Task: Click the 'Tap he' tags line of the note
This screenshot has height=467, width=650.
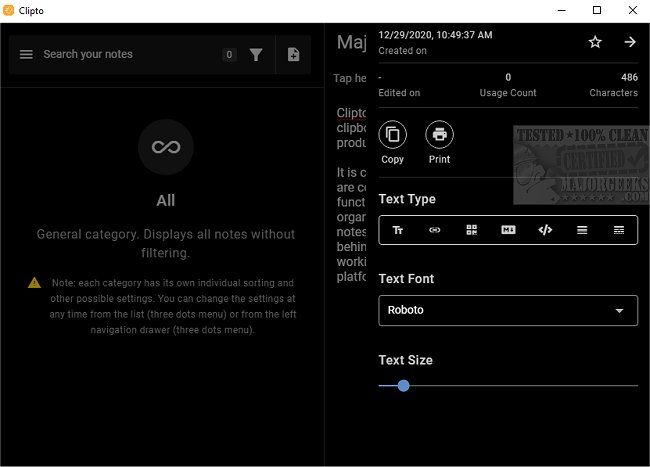Action: pos(350,78)
